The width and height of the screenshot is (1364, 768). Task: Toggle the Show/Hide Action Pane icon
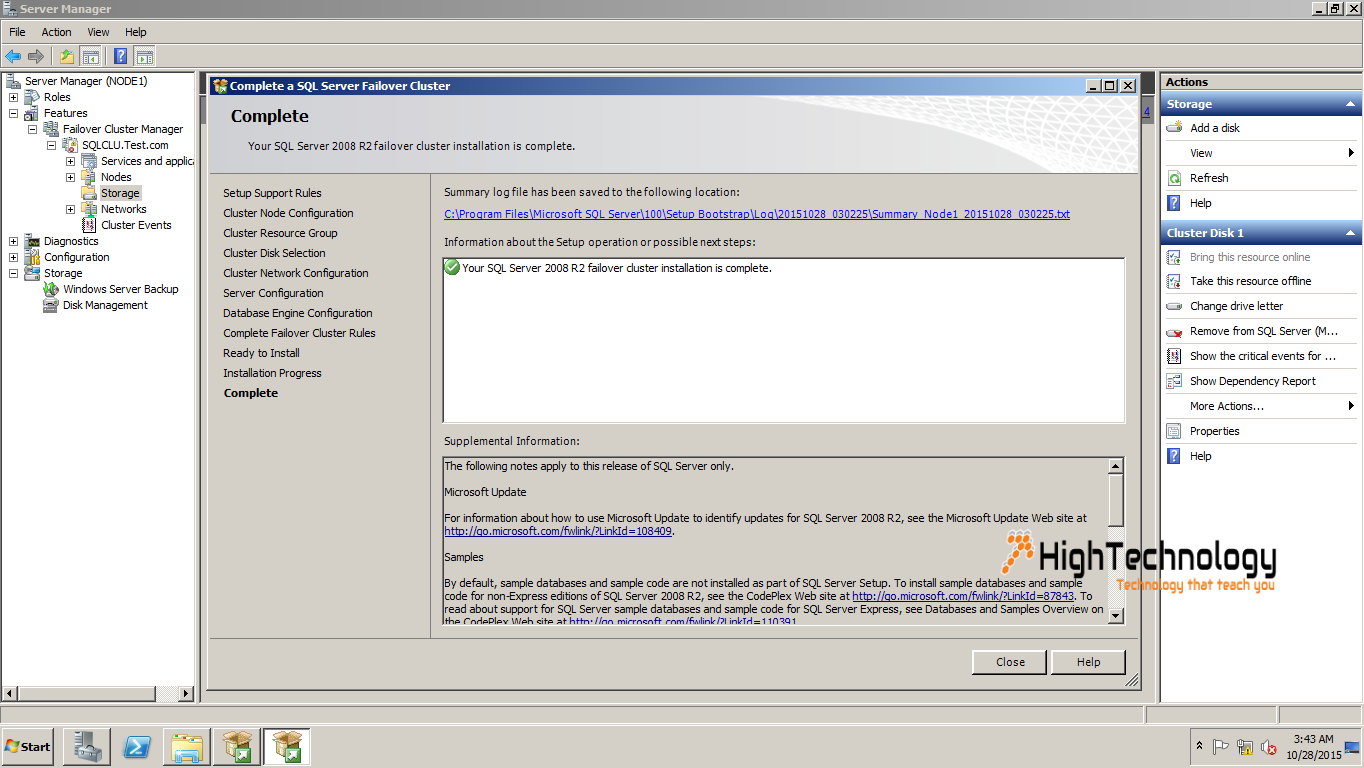(x=144, y=56)
